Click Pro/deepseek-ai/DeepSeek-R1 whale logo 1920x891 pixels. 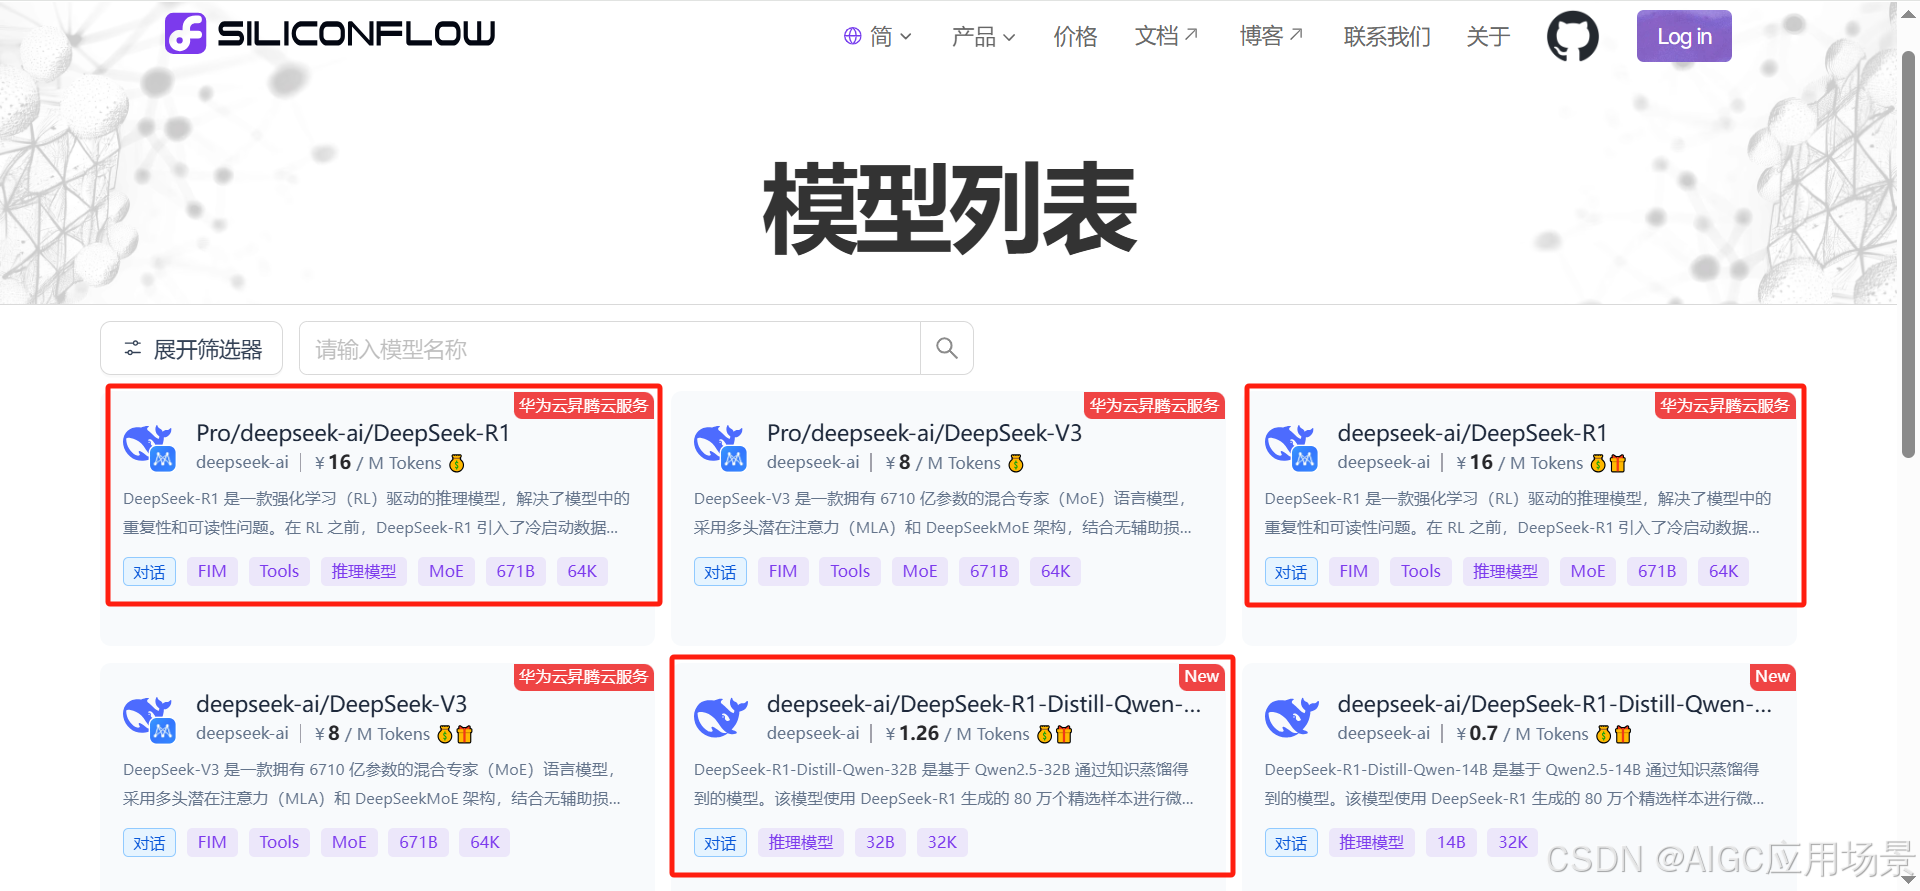pyautogui.click(x=149, y=446)
